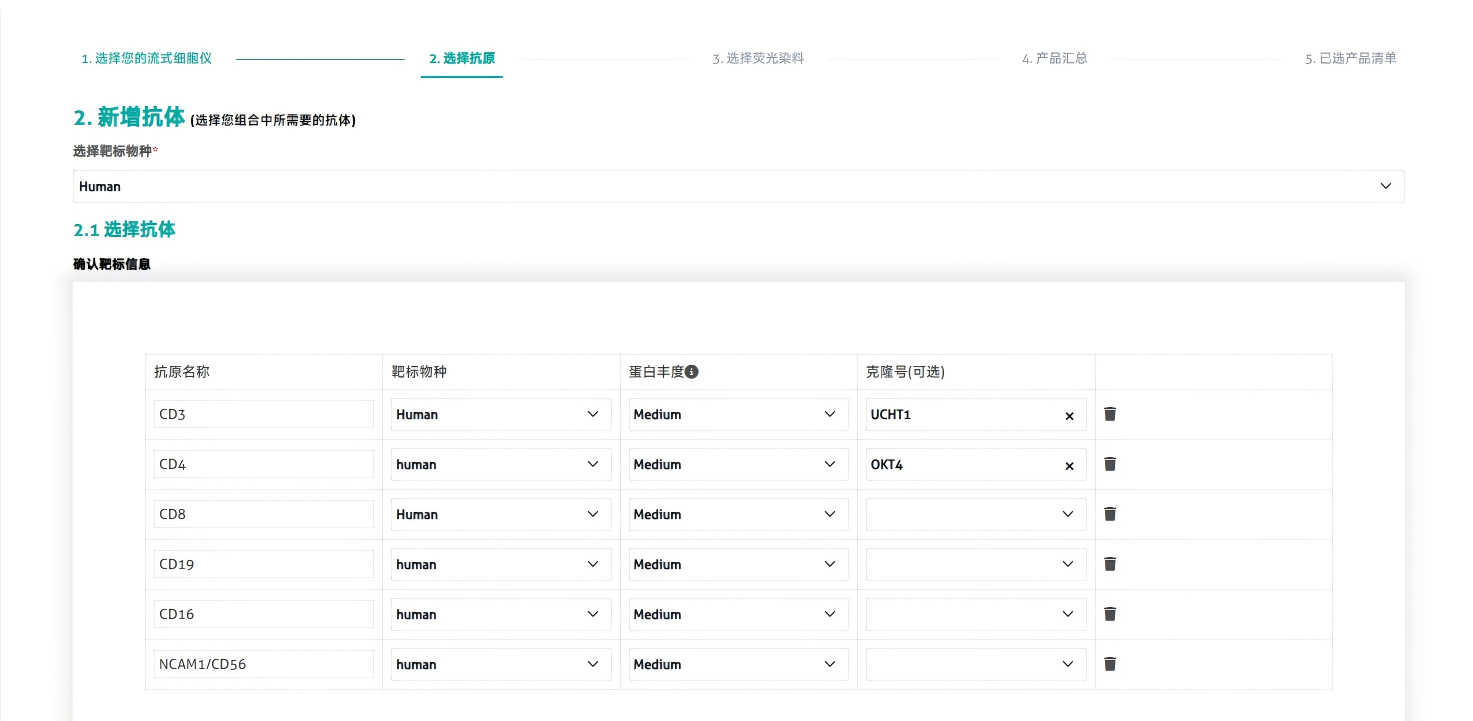The width and height of the screenshot is (1473, 721).
Task: Go to step 5 已选产品清单
Action: coord(1350,59)
